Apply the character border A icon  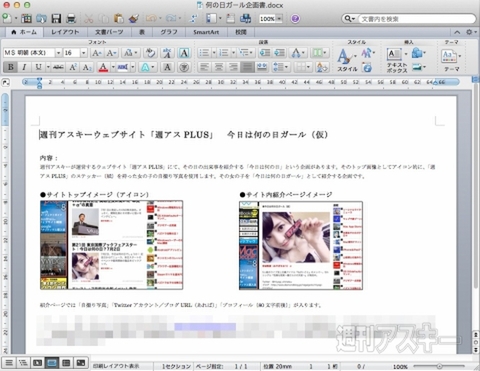[184, 53]
